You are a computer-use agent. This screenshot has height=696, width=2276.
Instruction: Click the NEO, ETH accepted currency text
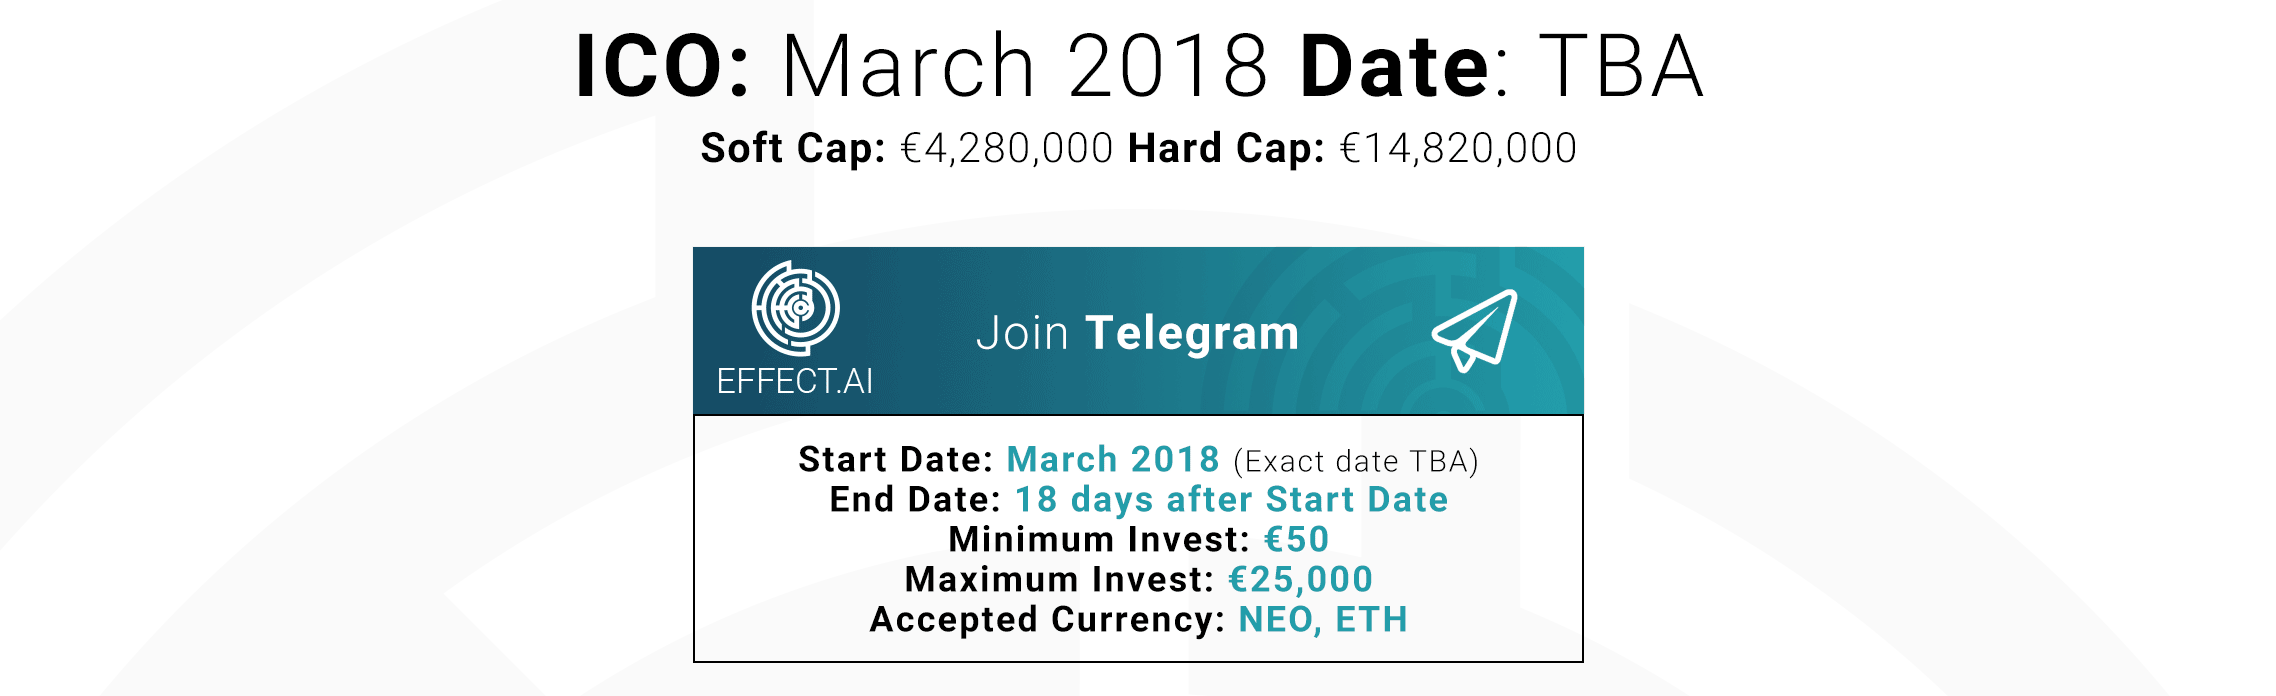click(1323, 619)
